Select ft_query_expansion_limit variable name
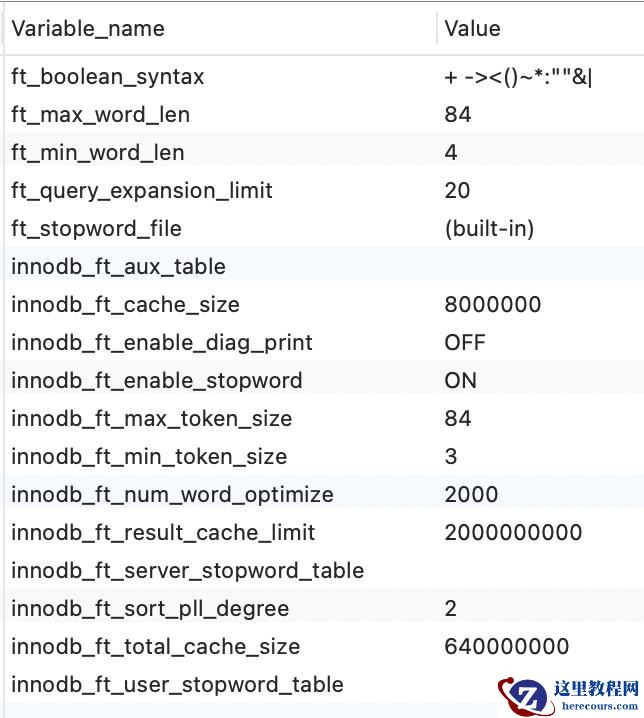 142,191
